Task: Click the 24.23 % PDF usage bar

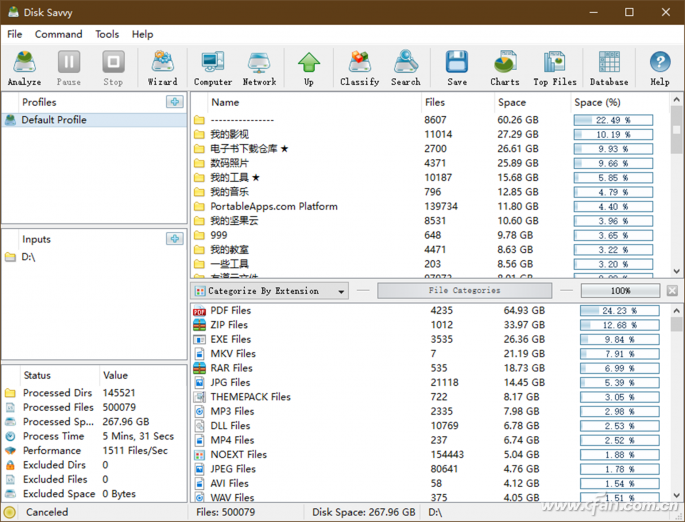Action: pyautogui.click(x=619, y=311)
